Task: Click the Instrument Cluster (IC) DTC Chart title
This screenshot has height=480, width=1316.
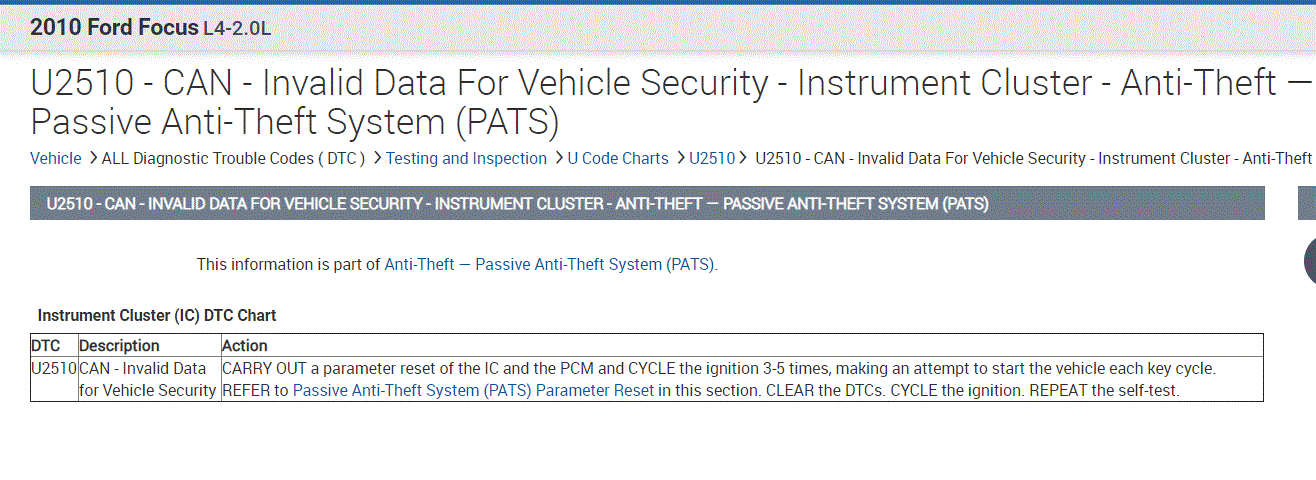Action: pos(157,315)
